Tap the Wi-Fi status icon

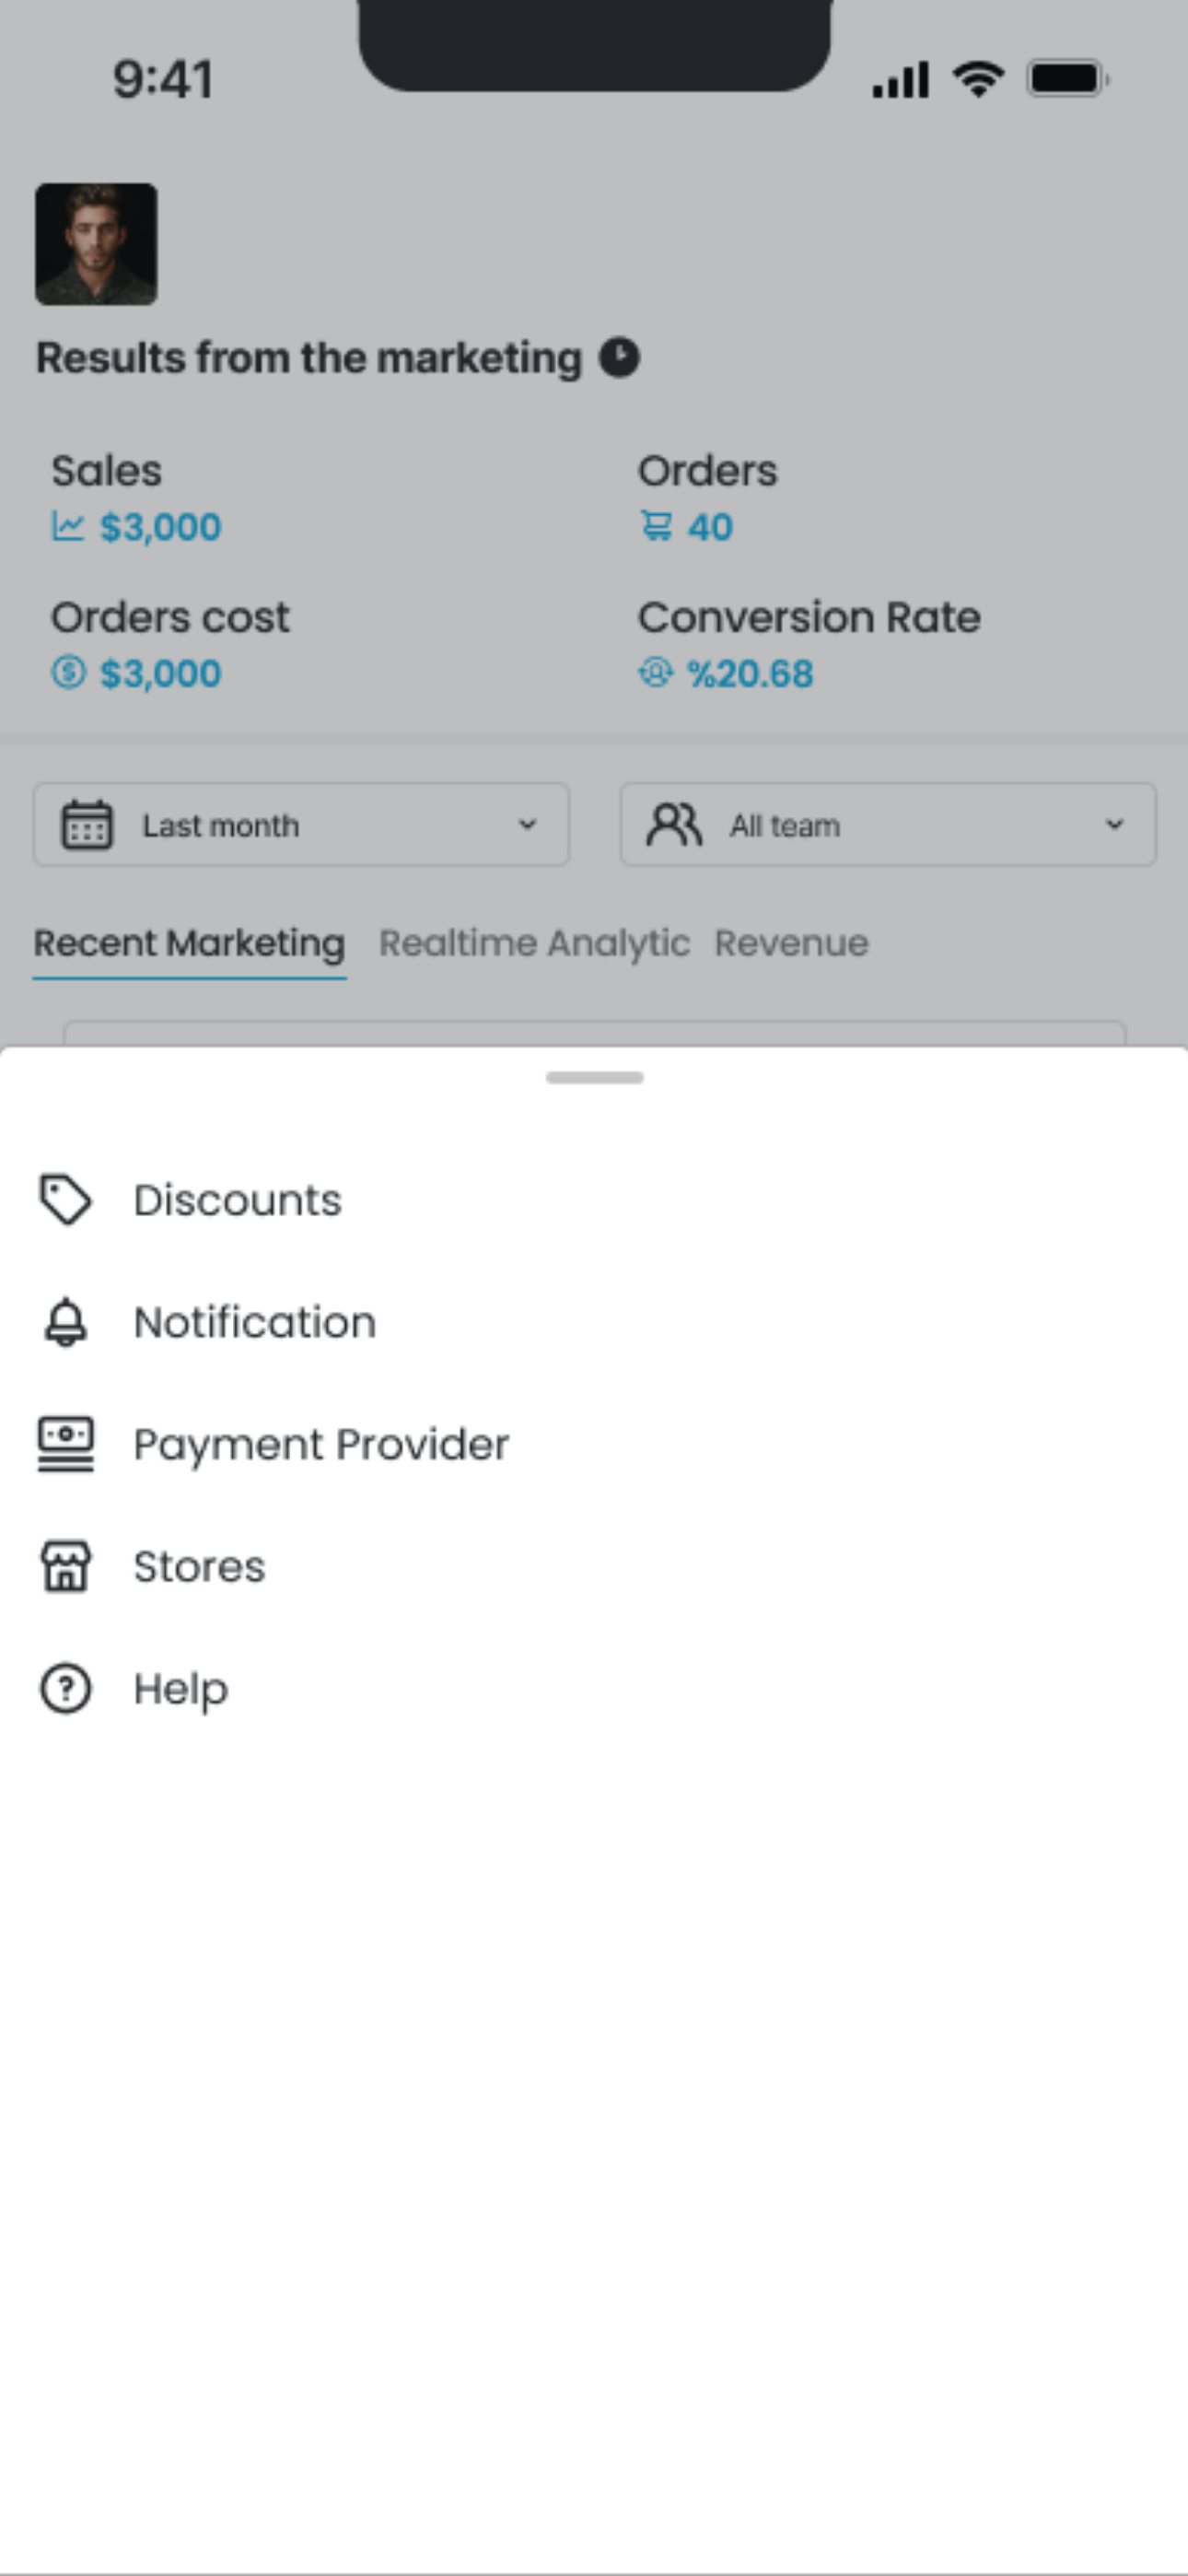pos(978,79)
